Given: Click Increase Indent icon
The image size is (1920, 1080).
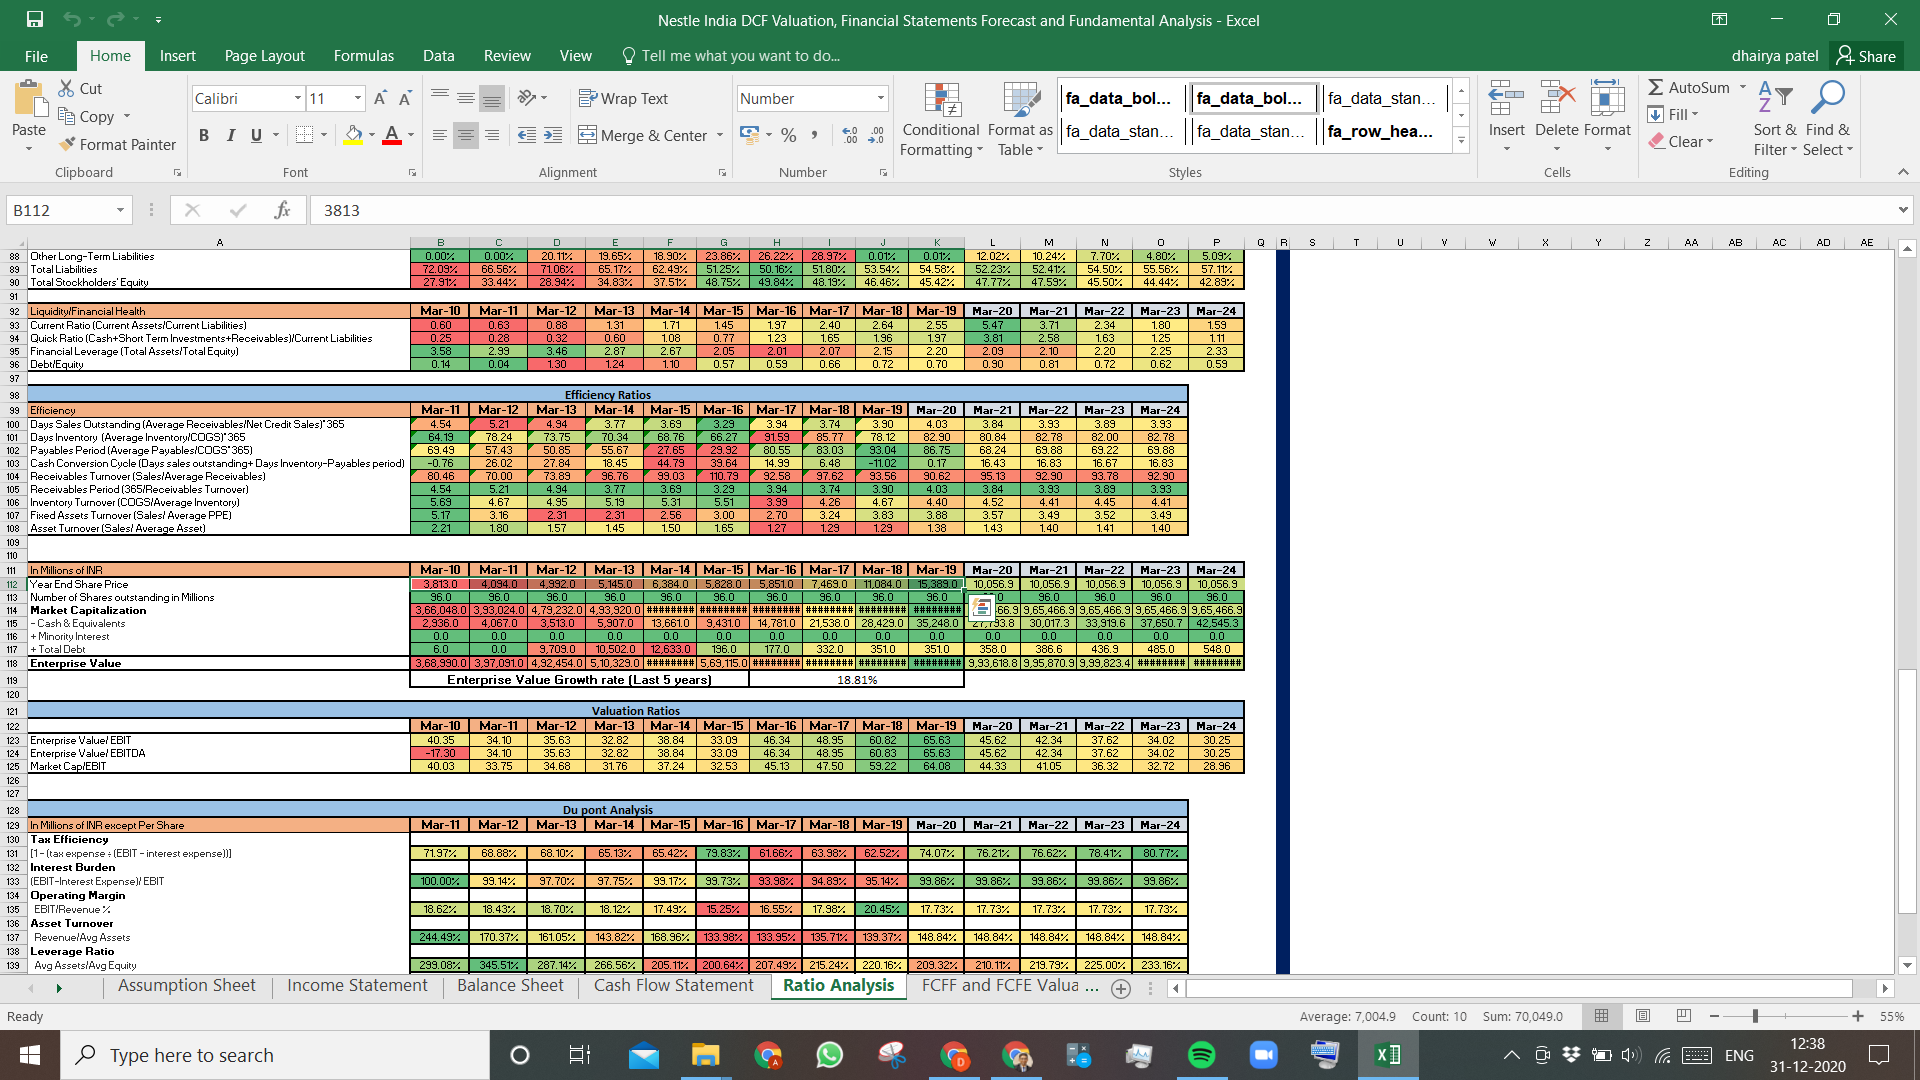Looking at the screenshot, I should [553, 135].
